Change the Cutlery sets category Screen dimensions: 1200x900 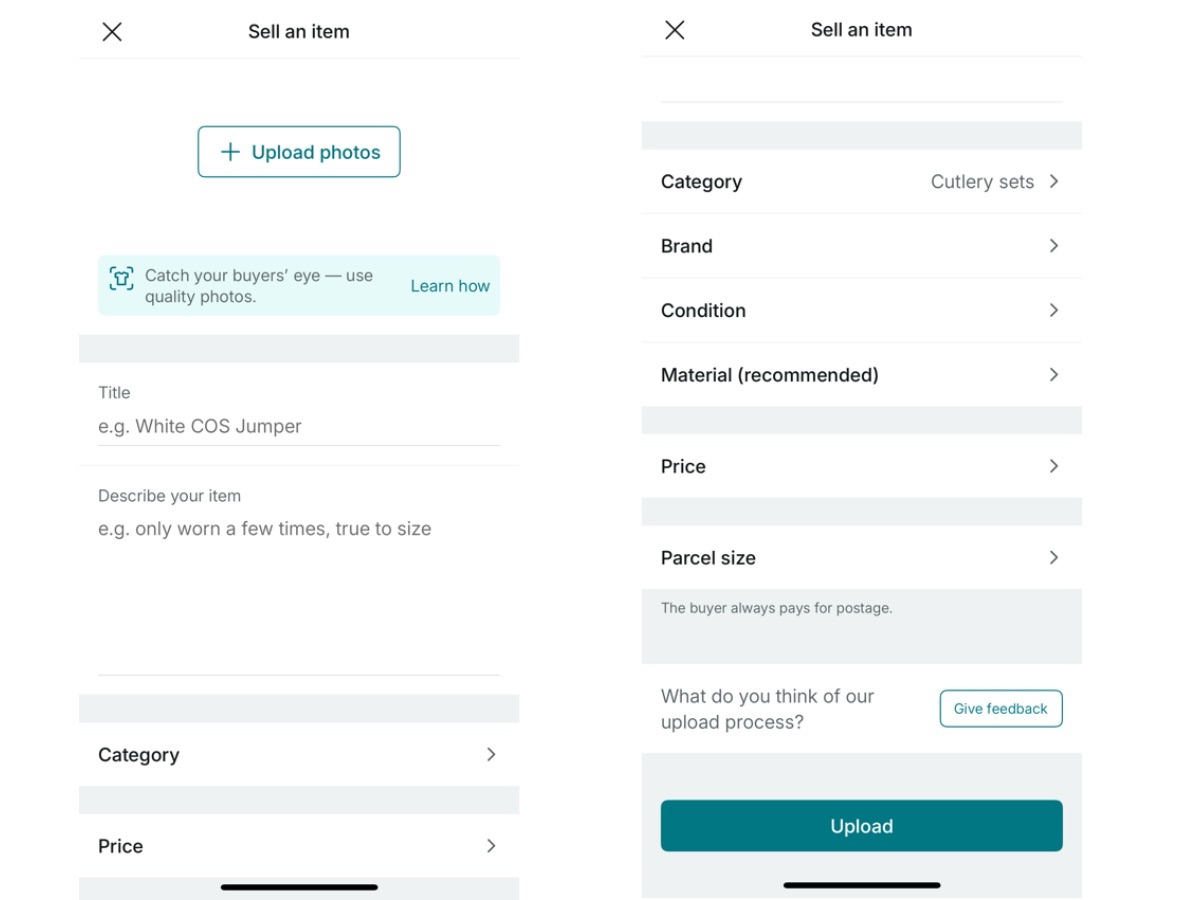tap(982, 182)
